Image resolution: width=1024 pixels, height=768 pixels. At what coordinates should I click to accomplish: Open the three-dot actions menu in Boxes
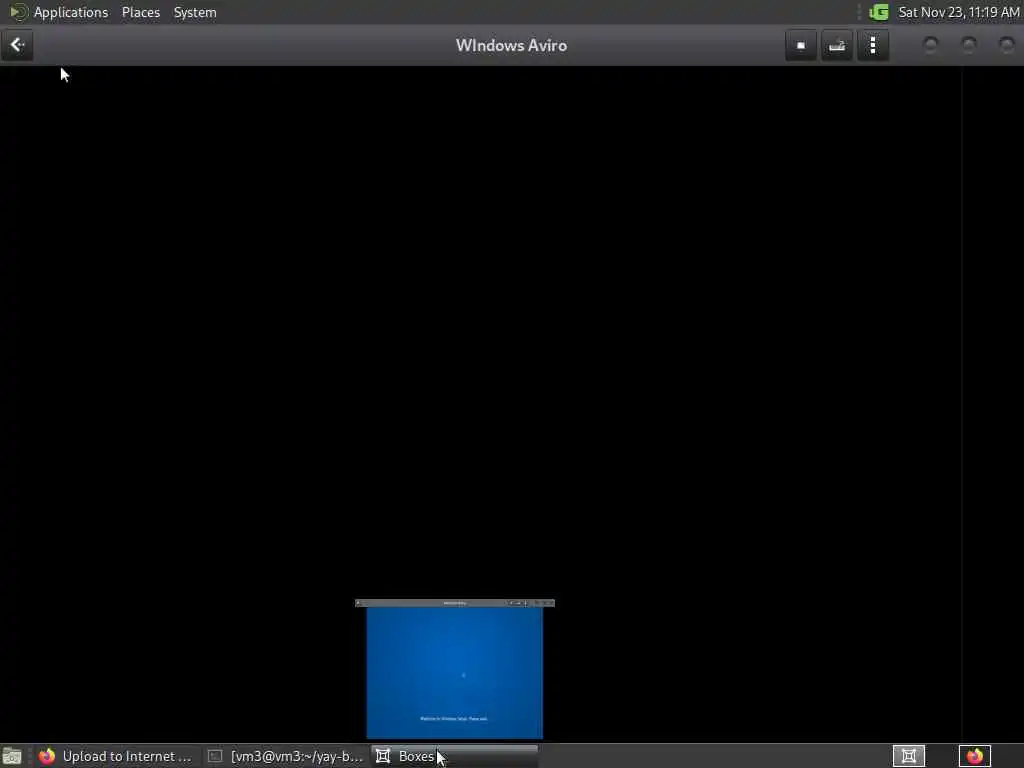873,46
